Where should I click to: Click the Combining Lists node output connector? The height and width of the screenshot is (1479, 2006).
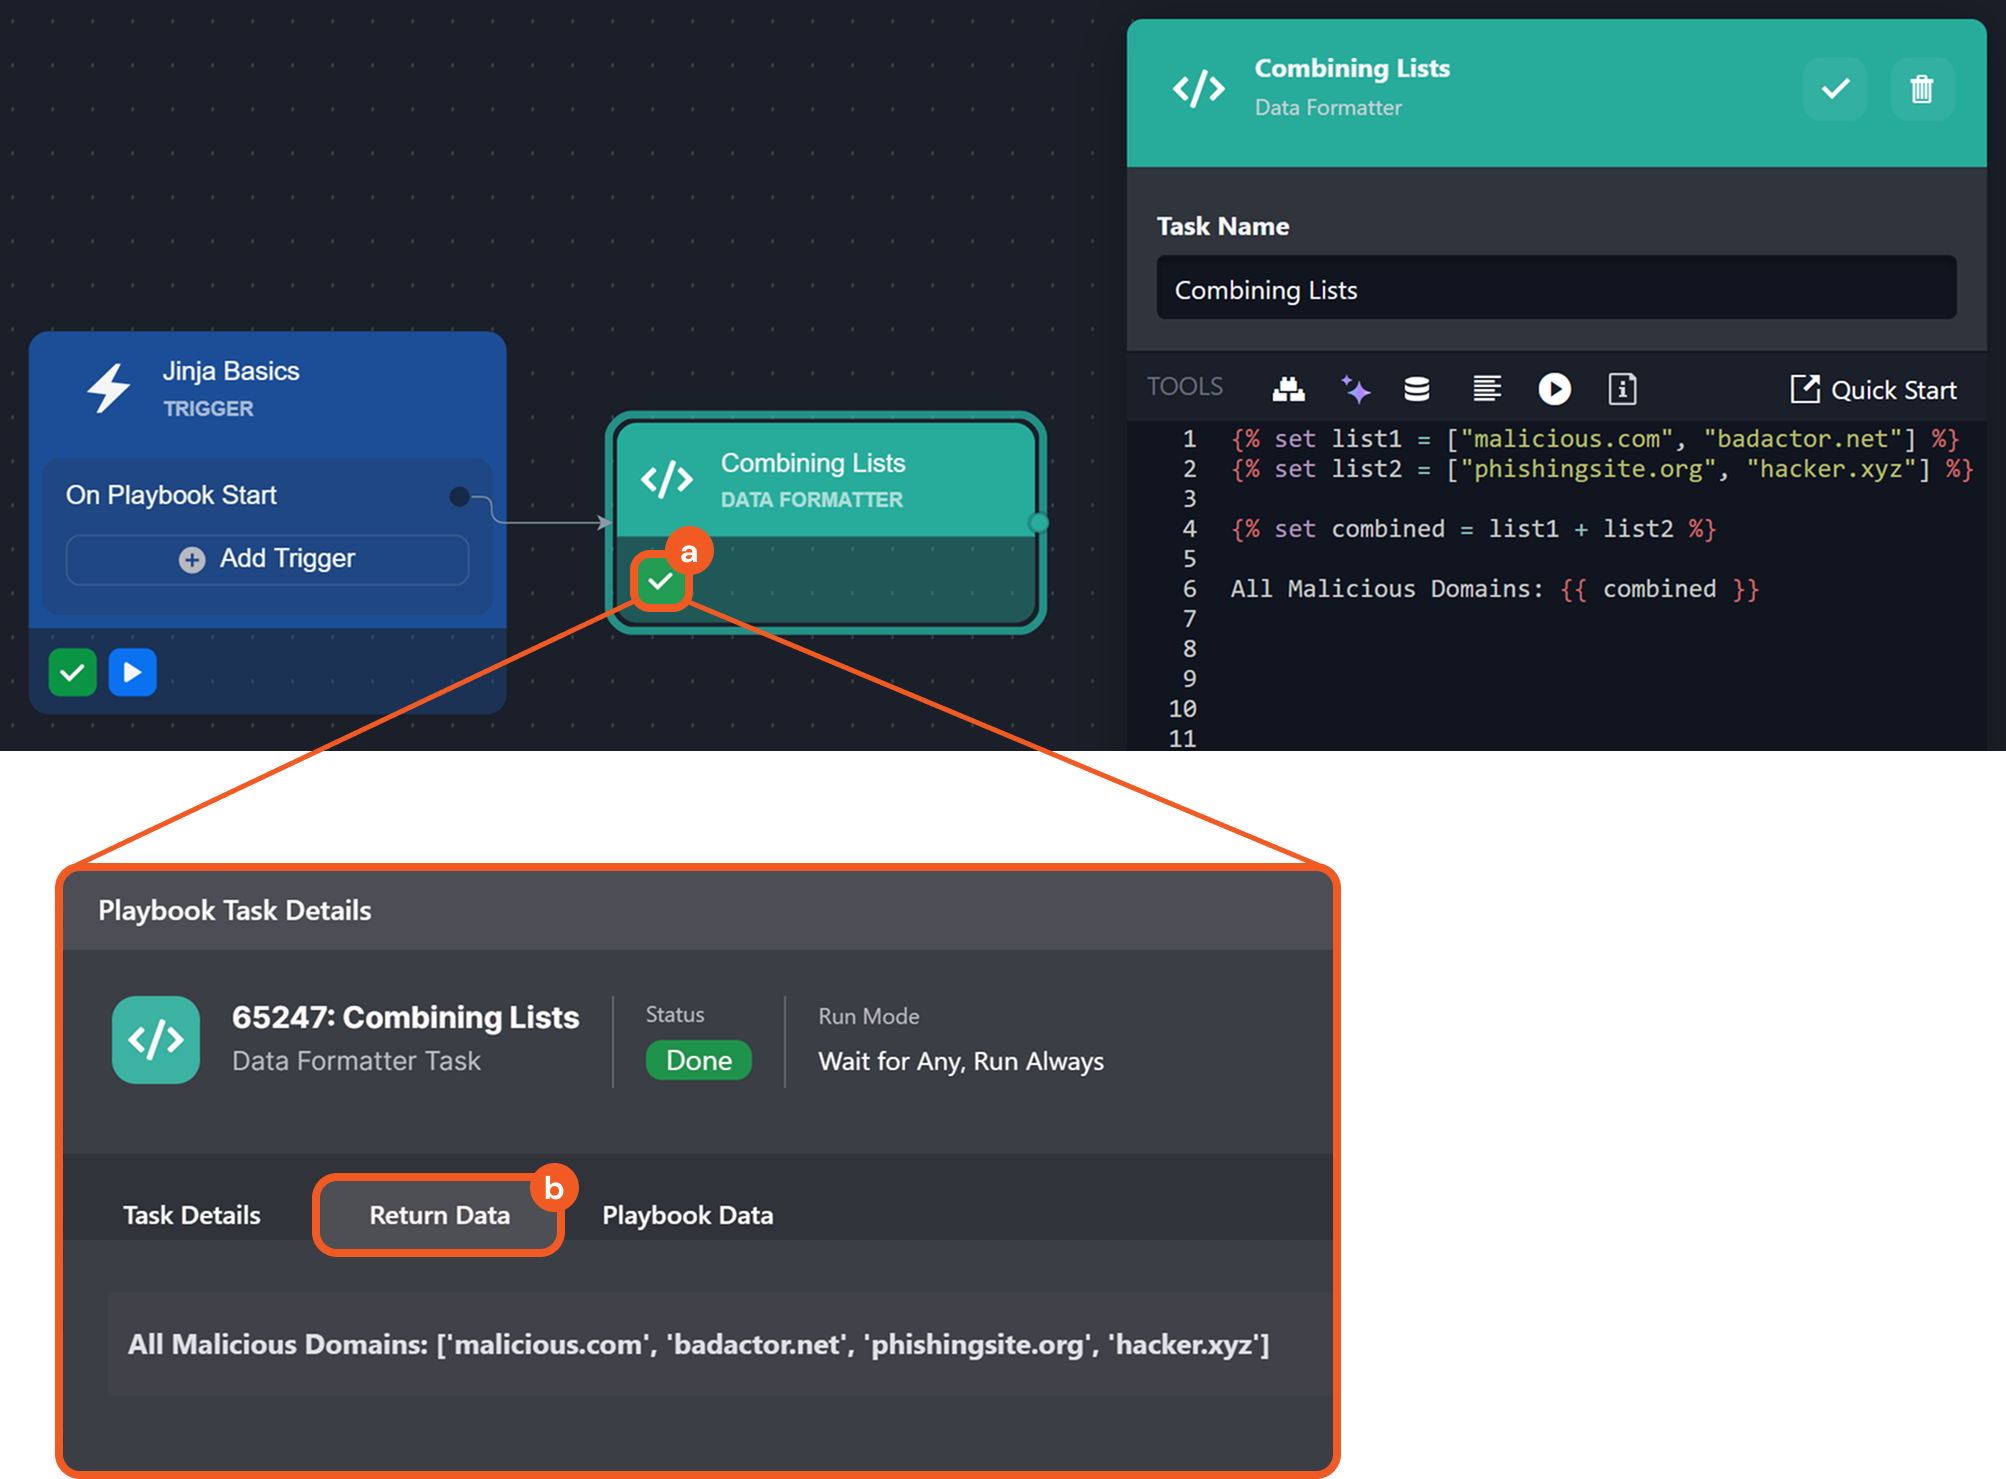point(1039,523)
